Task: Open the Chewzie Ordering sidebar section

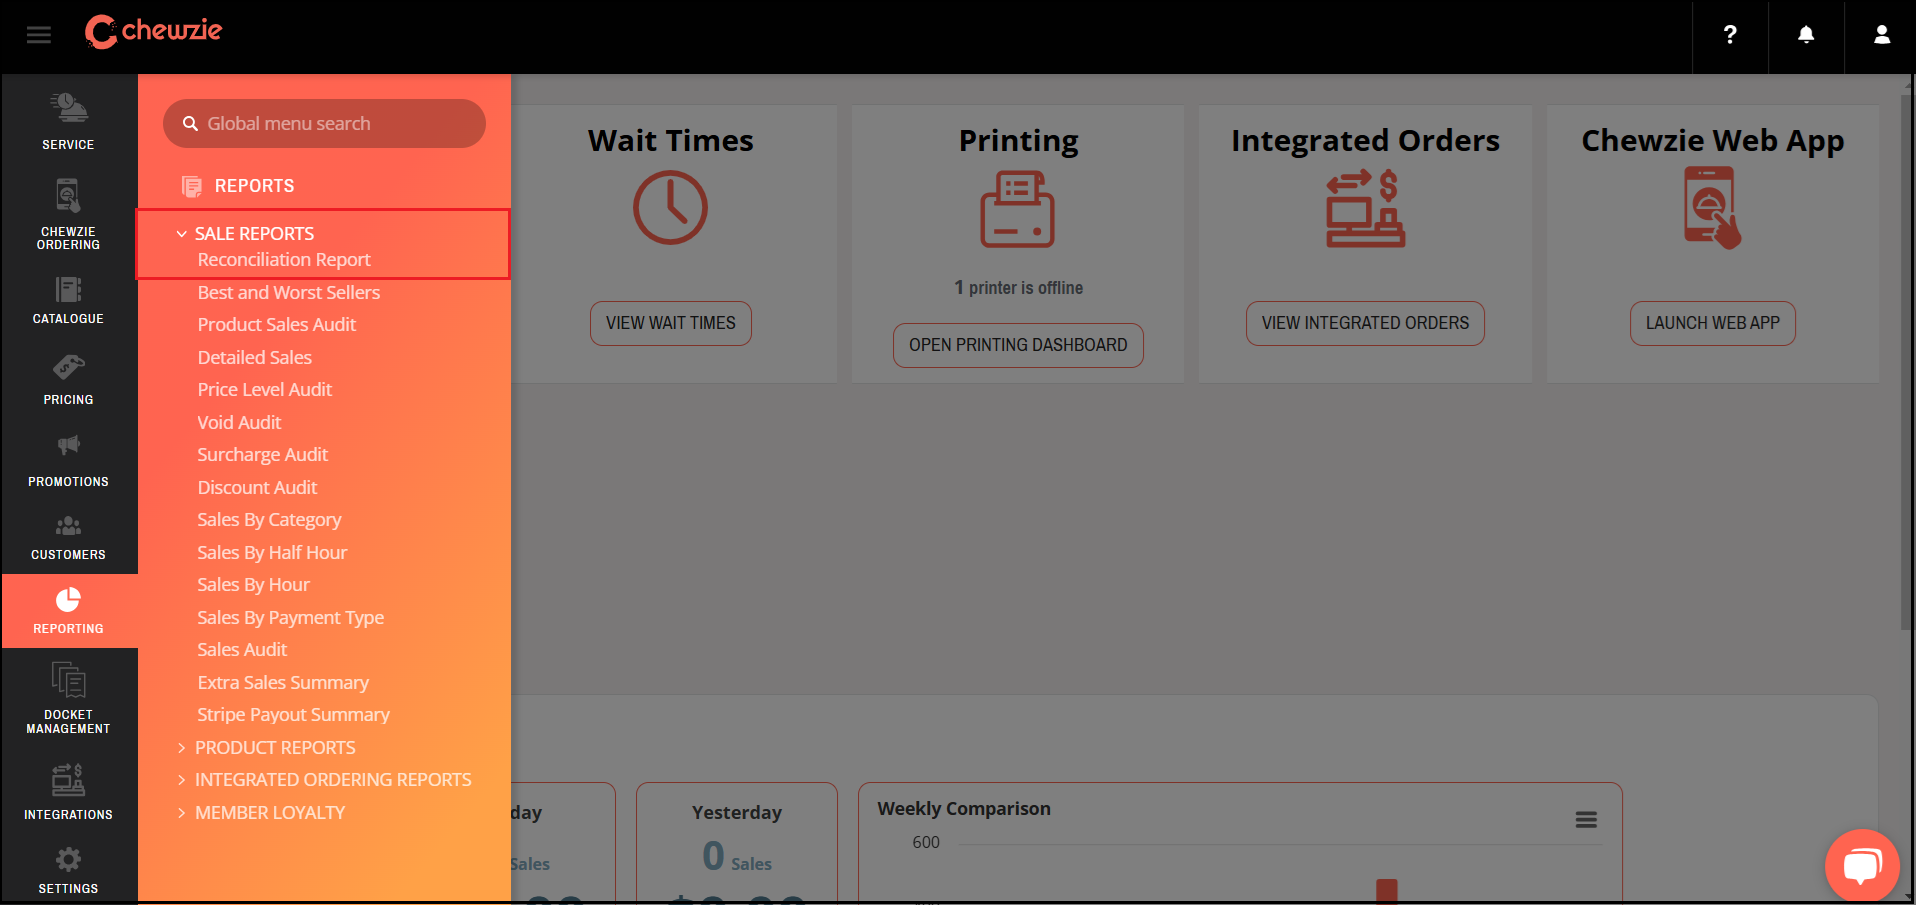Action: (69, 214)
